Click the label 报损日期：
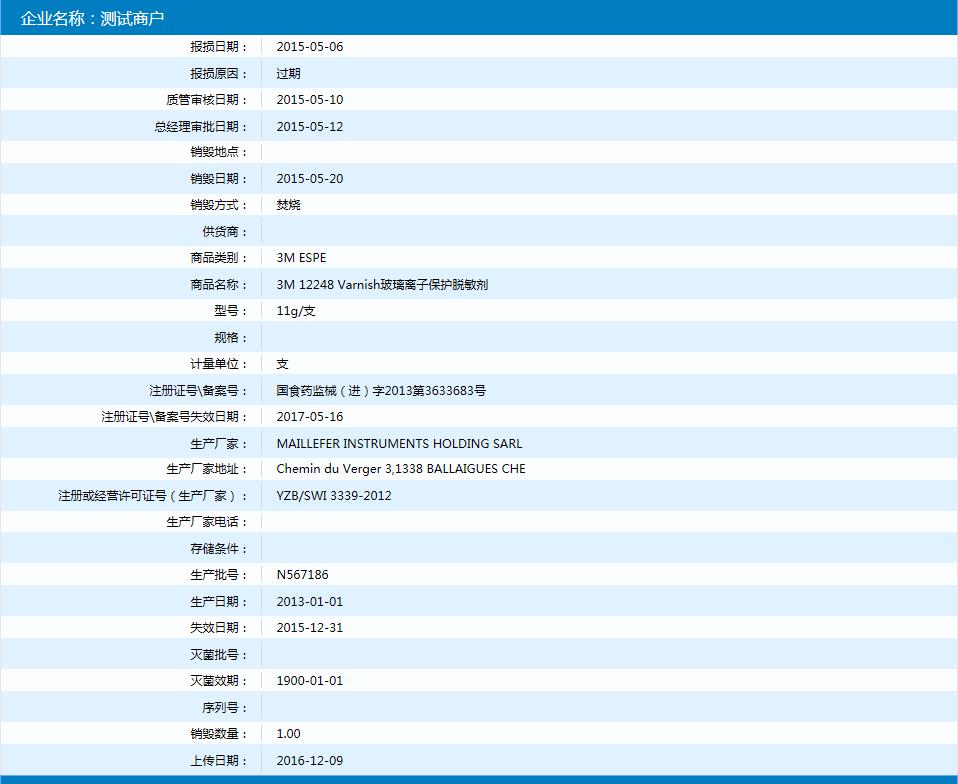Screen dimensions: 958x784 tap(219, 46)
